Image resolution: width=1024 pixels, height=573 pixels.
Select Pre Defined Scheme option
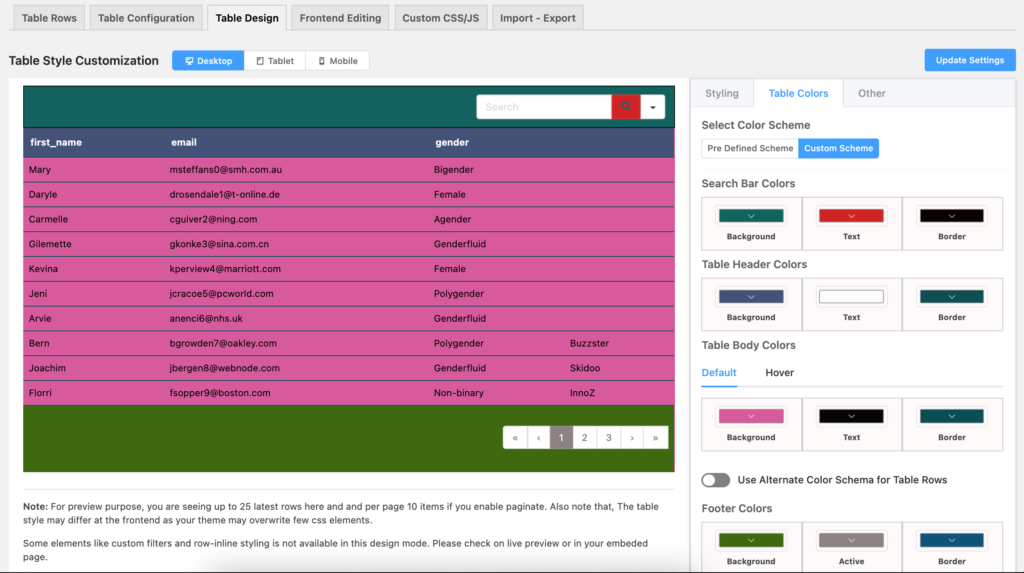750,148
